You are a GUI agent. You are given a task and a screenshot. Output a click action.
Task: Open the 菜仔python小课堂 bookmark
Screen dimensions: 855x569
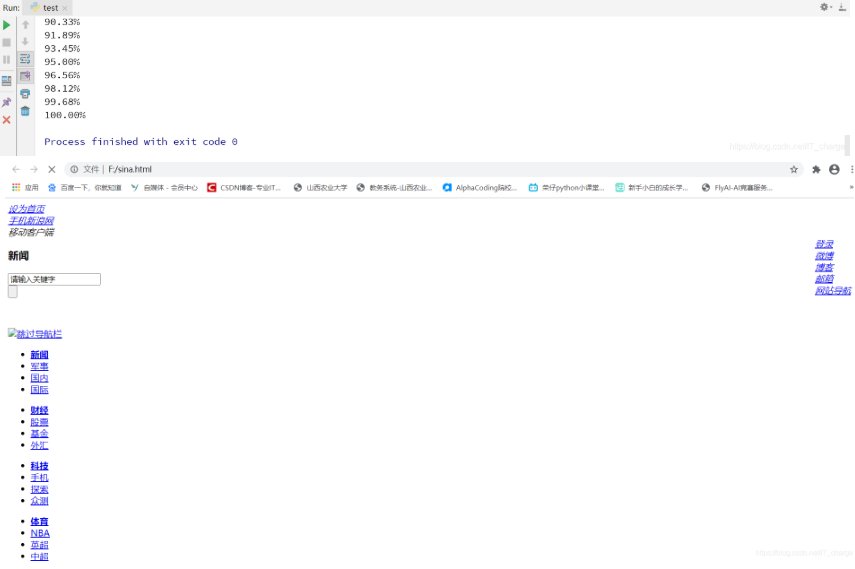click(567, 188)
